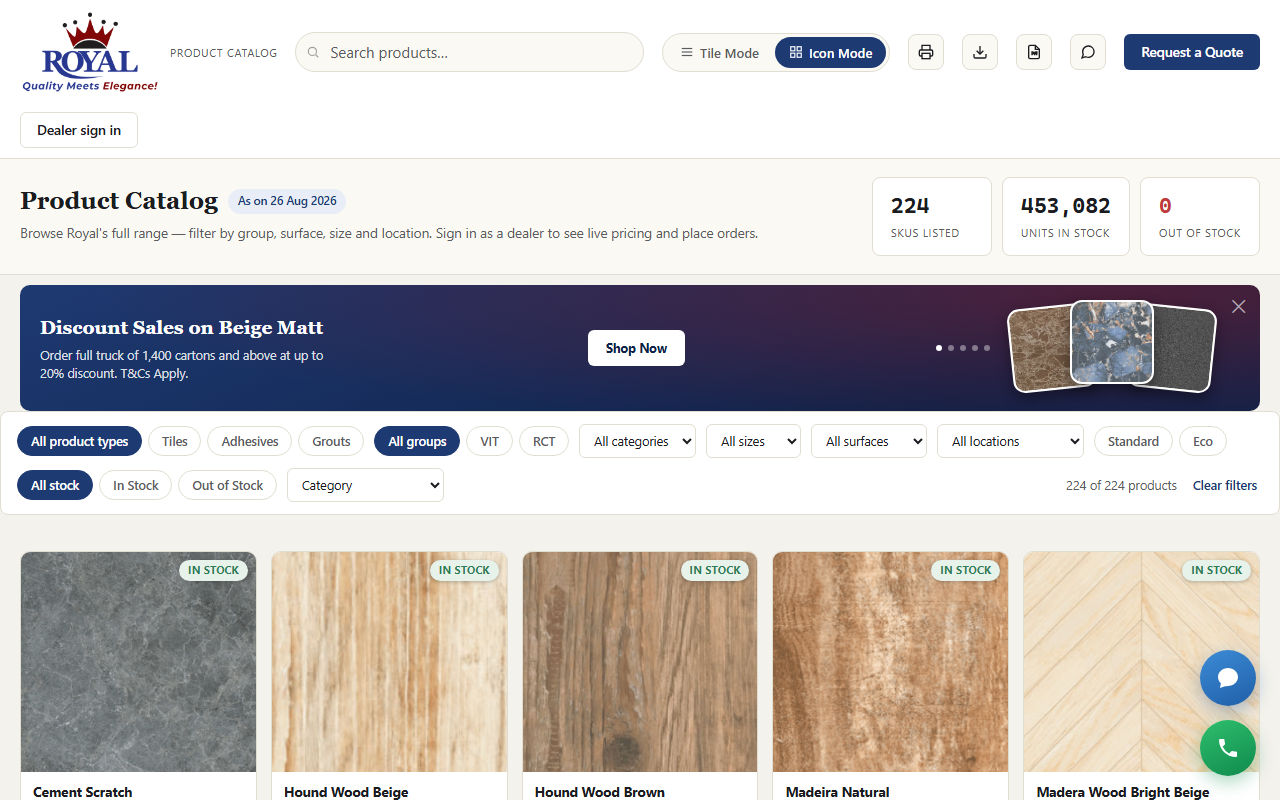Click the green floating phone button
1280x800 pixels.
1228,748
